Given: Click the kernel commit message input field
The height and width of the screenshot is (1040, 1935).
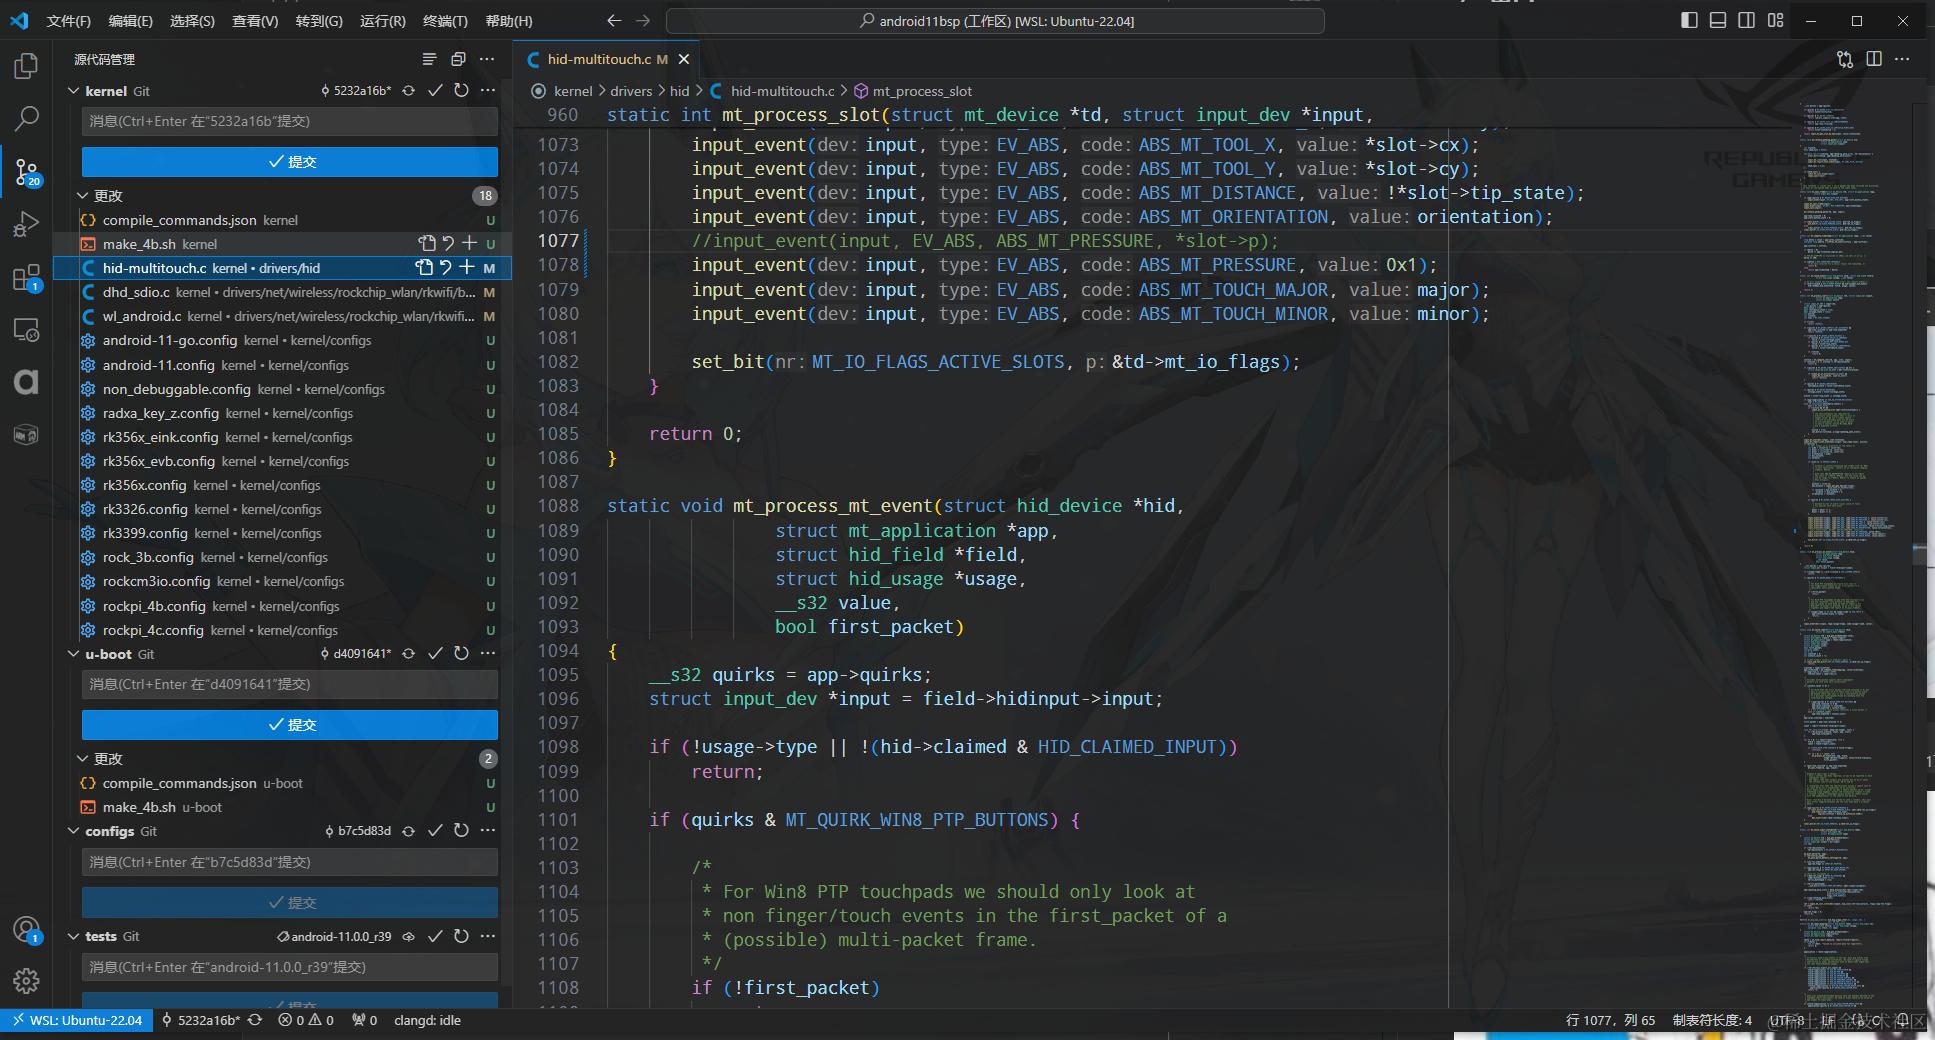Looking at the screenshot, I should click(289, 121).
